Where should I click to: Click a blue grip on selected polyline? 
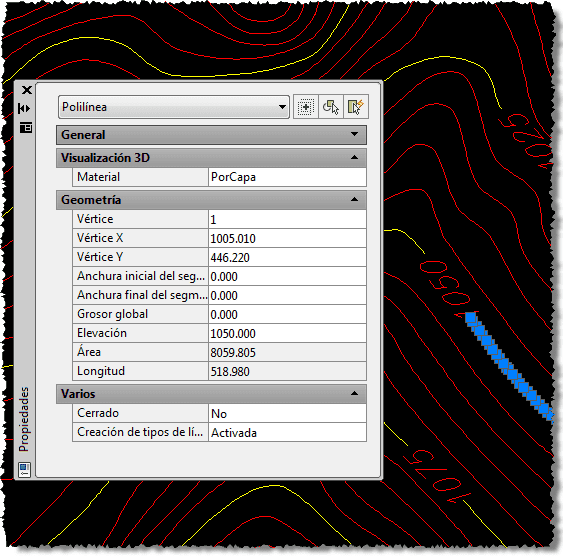point(471,317)
